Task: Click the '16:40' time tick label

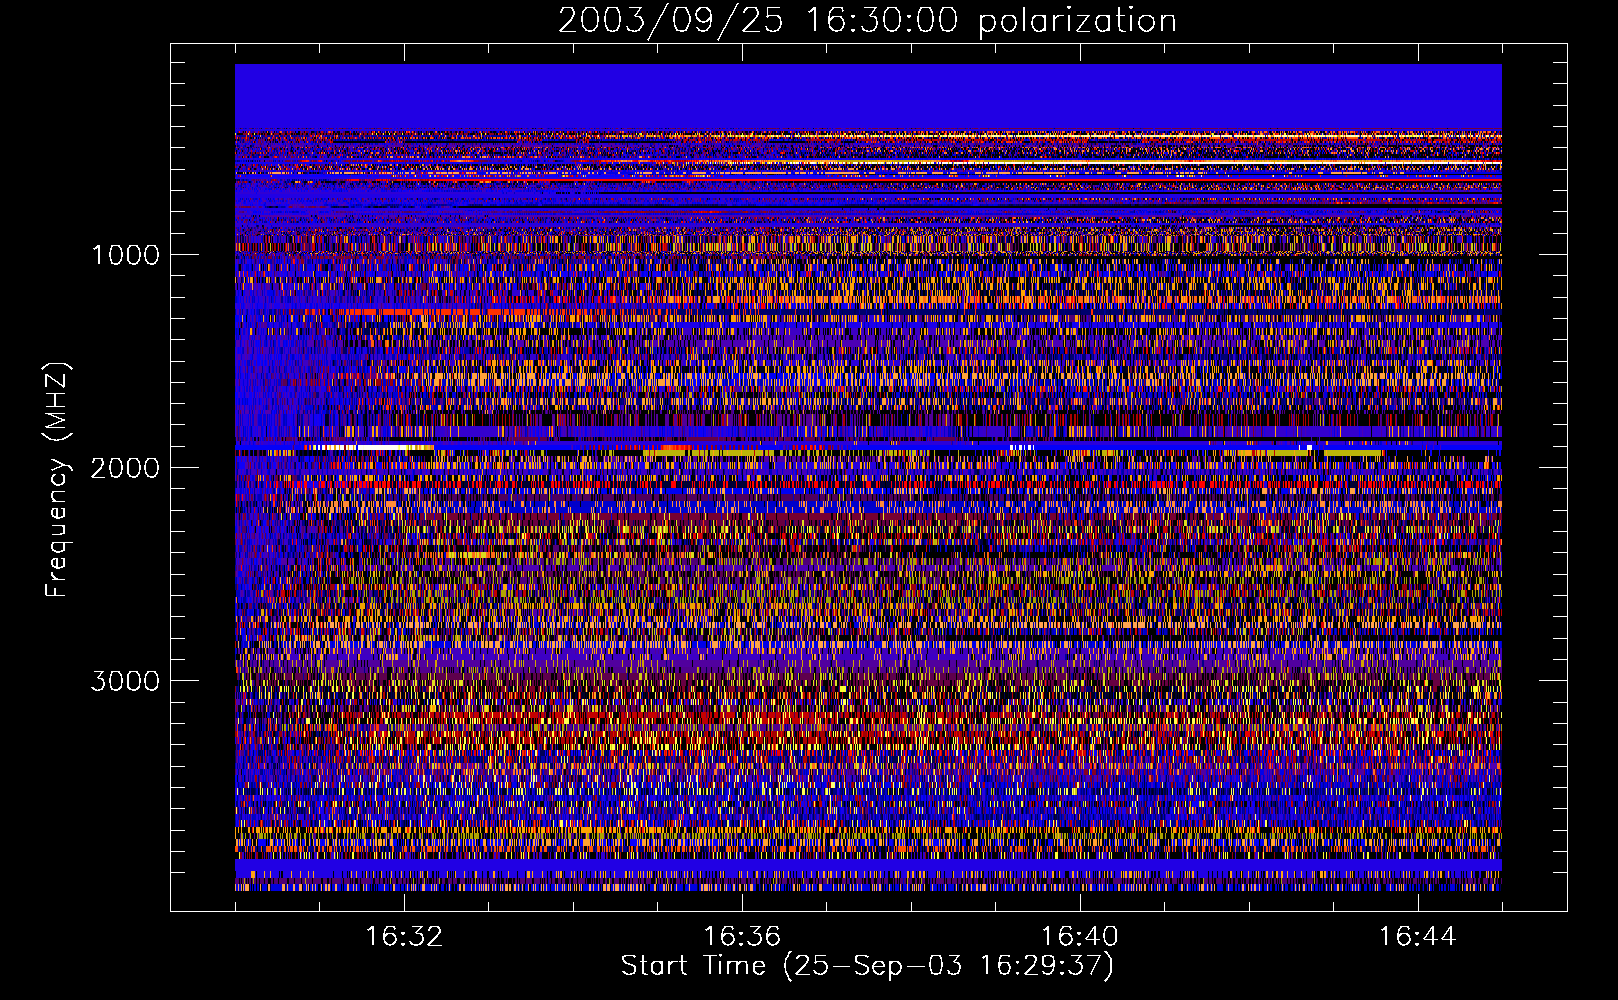Action: pyautogui.click(x=1080, y=937)
